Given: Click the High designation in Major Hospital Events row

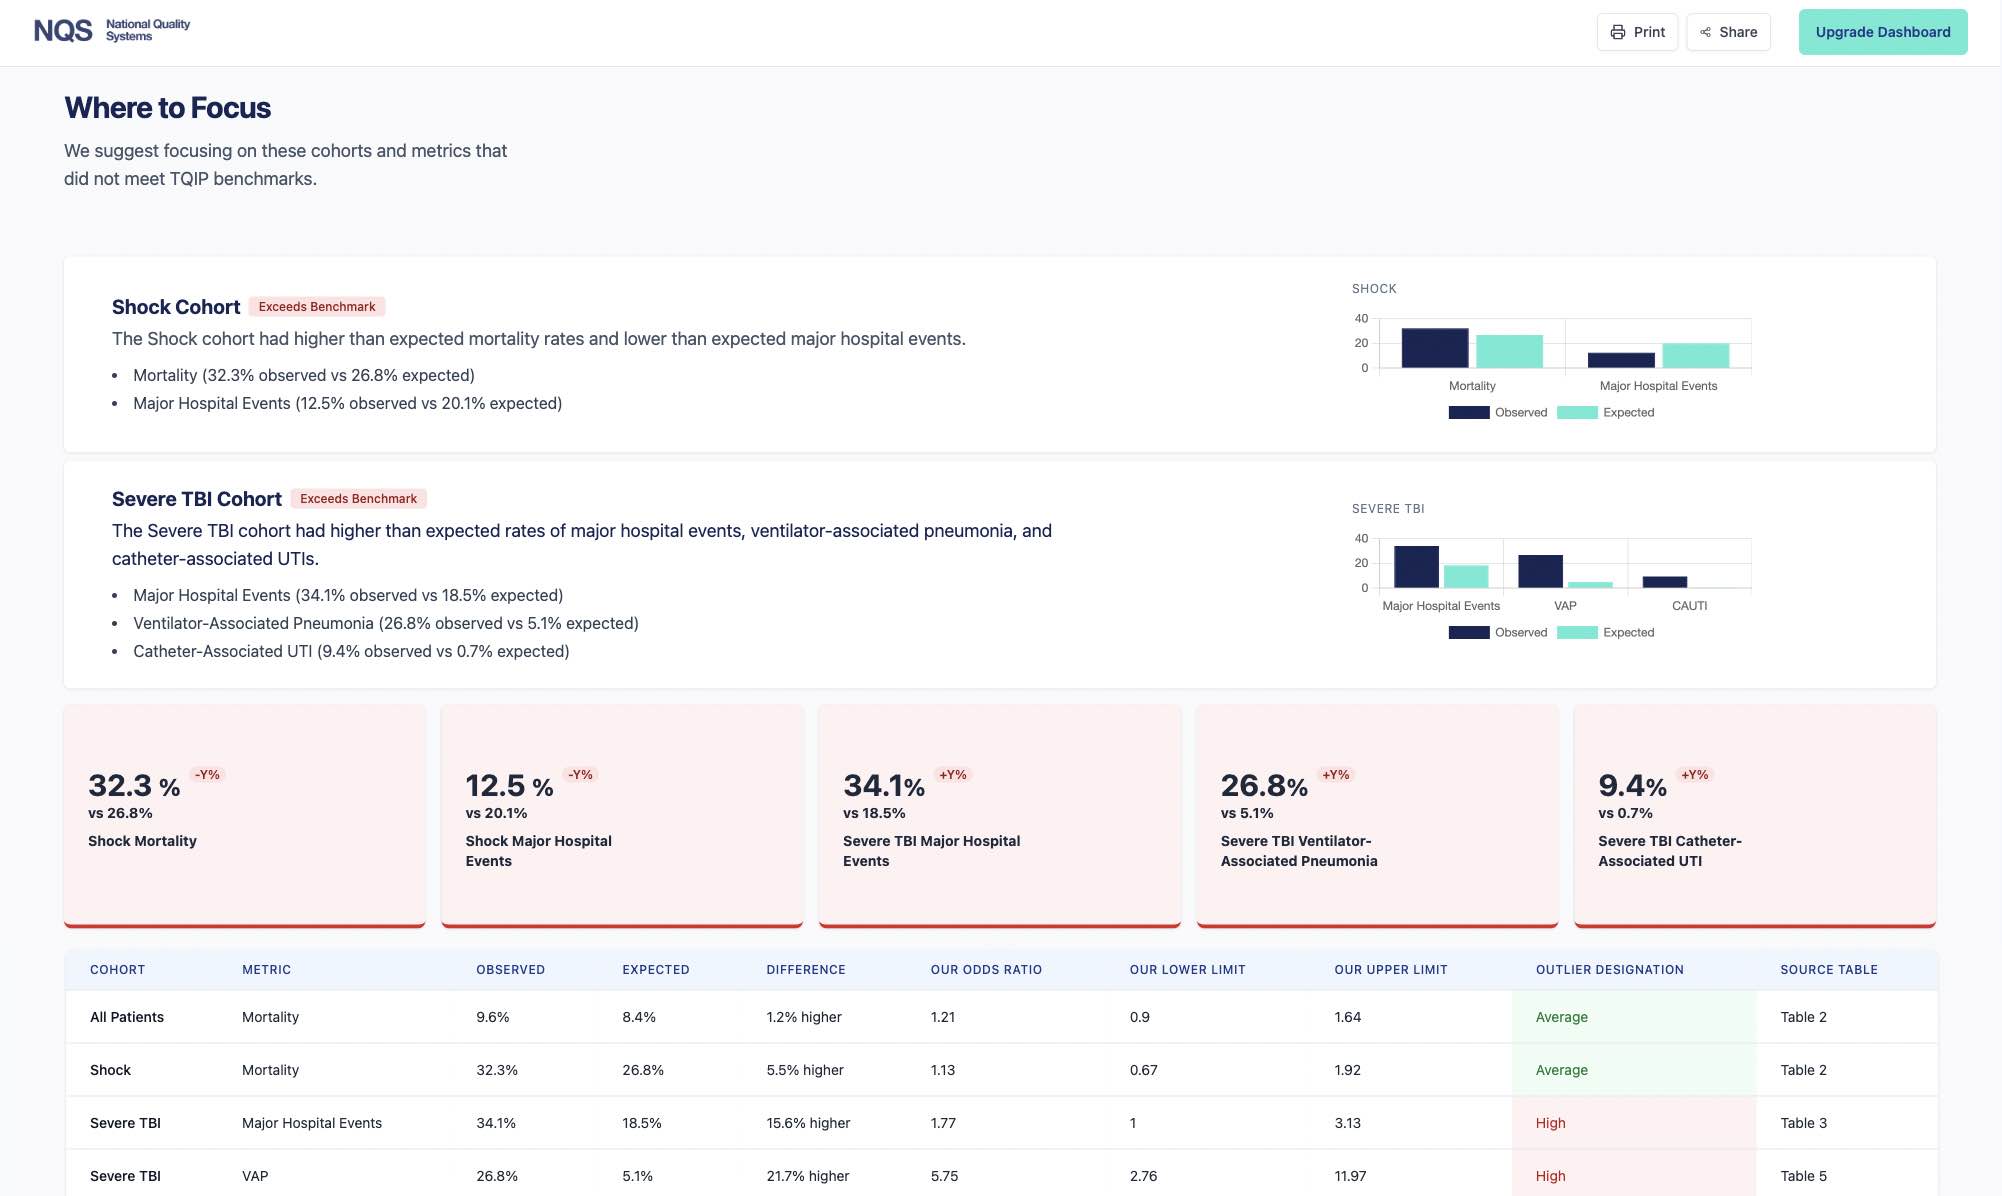Looking at the screenshot, I should coord(1550,1123).
